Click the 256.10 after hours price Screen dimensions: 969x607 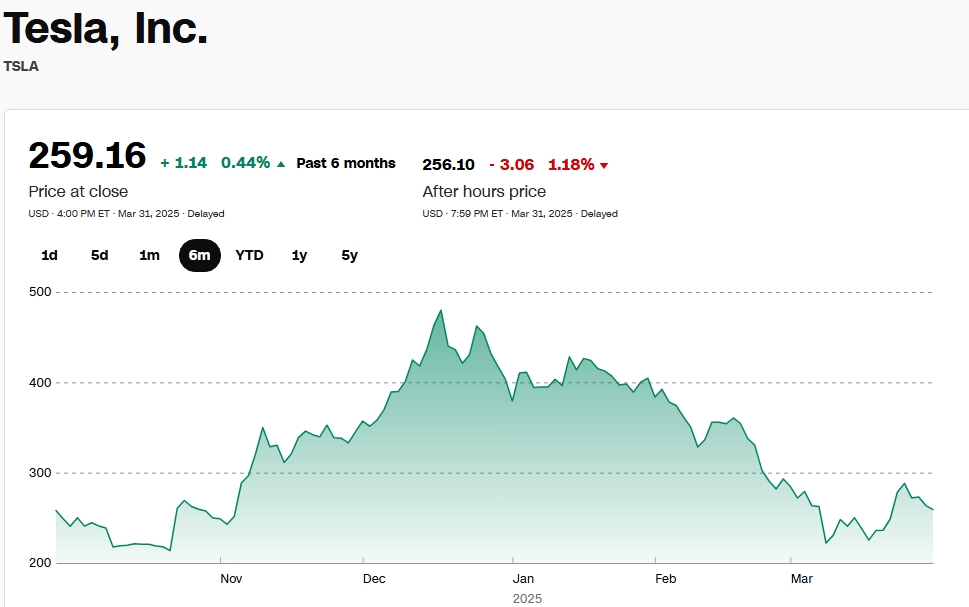pyautogui.click(x=449, y=164)
